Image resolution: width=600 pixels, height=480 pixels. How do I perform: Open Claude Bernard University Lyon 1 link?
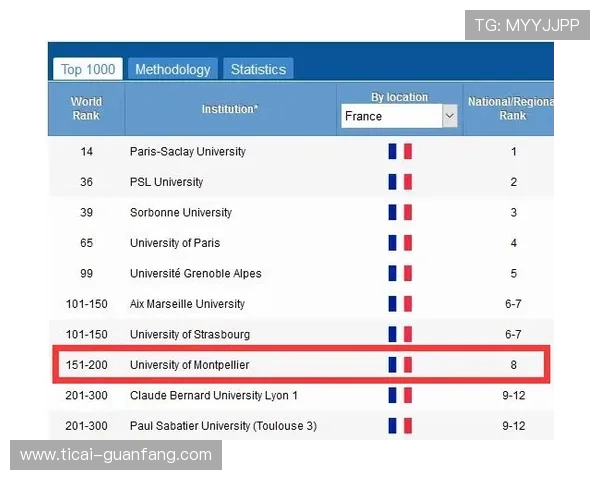[x=214, y=395]
